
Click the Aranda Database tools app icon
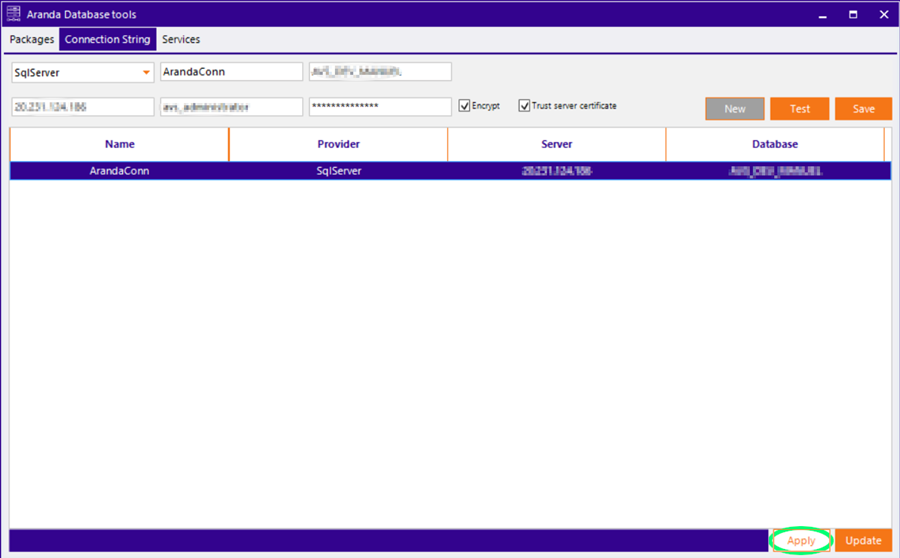point(13,14)
